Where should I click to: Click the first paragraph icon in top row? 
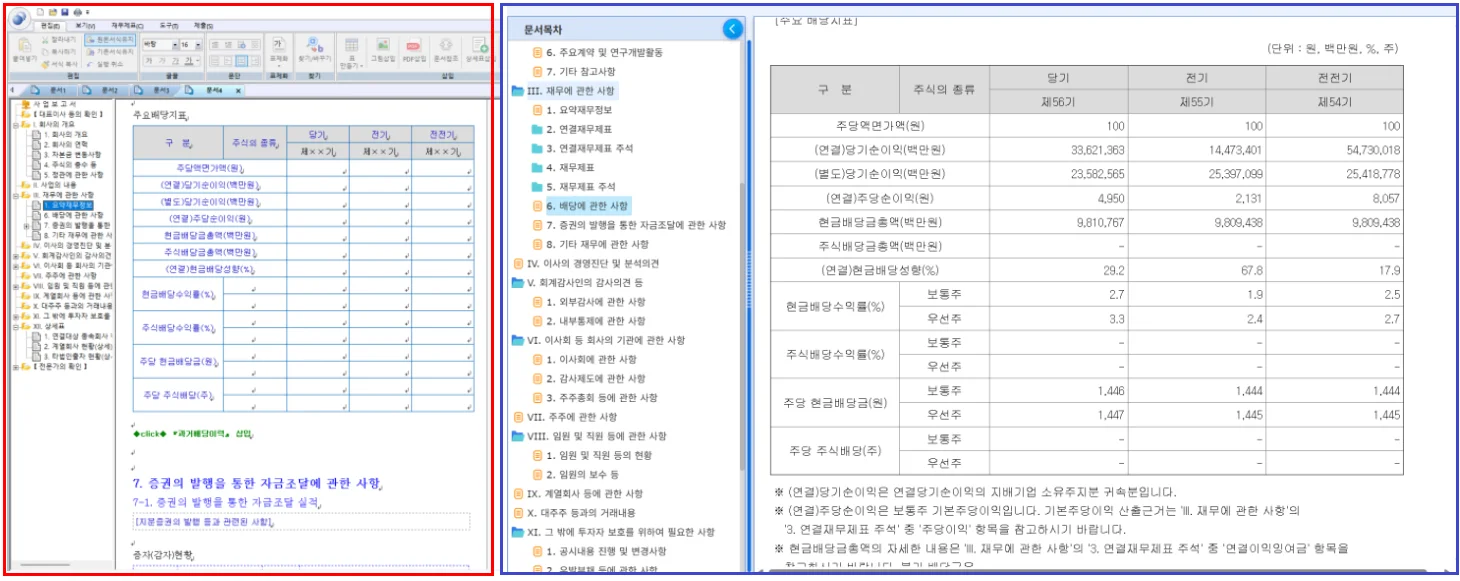(x=215, y=44)
